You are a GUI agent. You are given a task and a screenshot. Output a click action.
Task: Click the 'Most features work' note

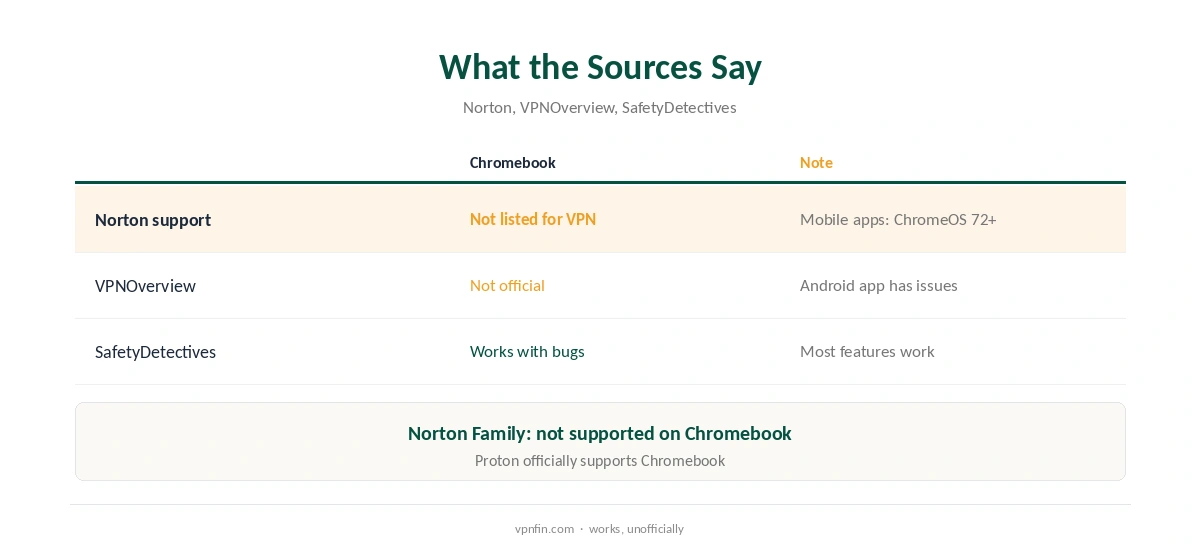[867, 351]
